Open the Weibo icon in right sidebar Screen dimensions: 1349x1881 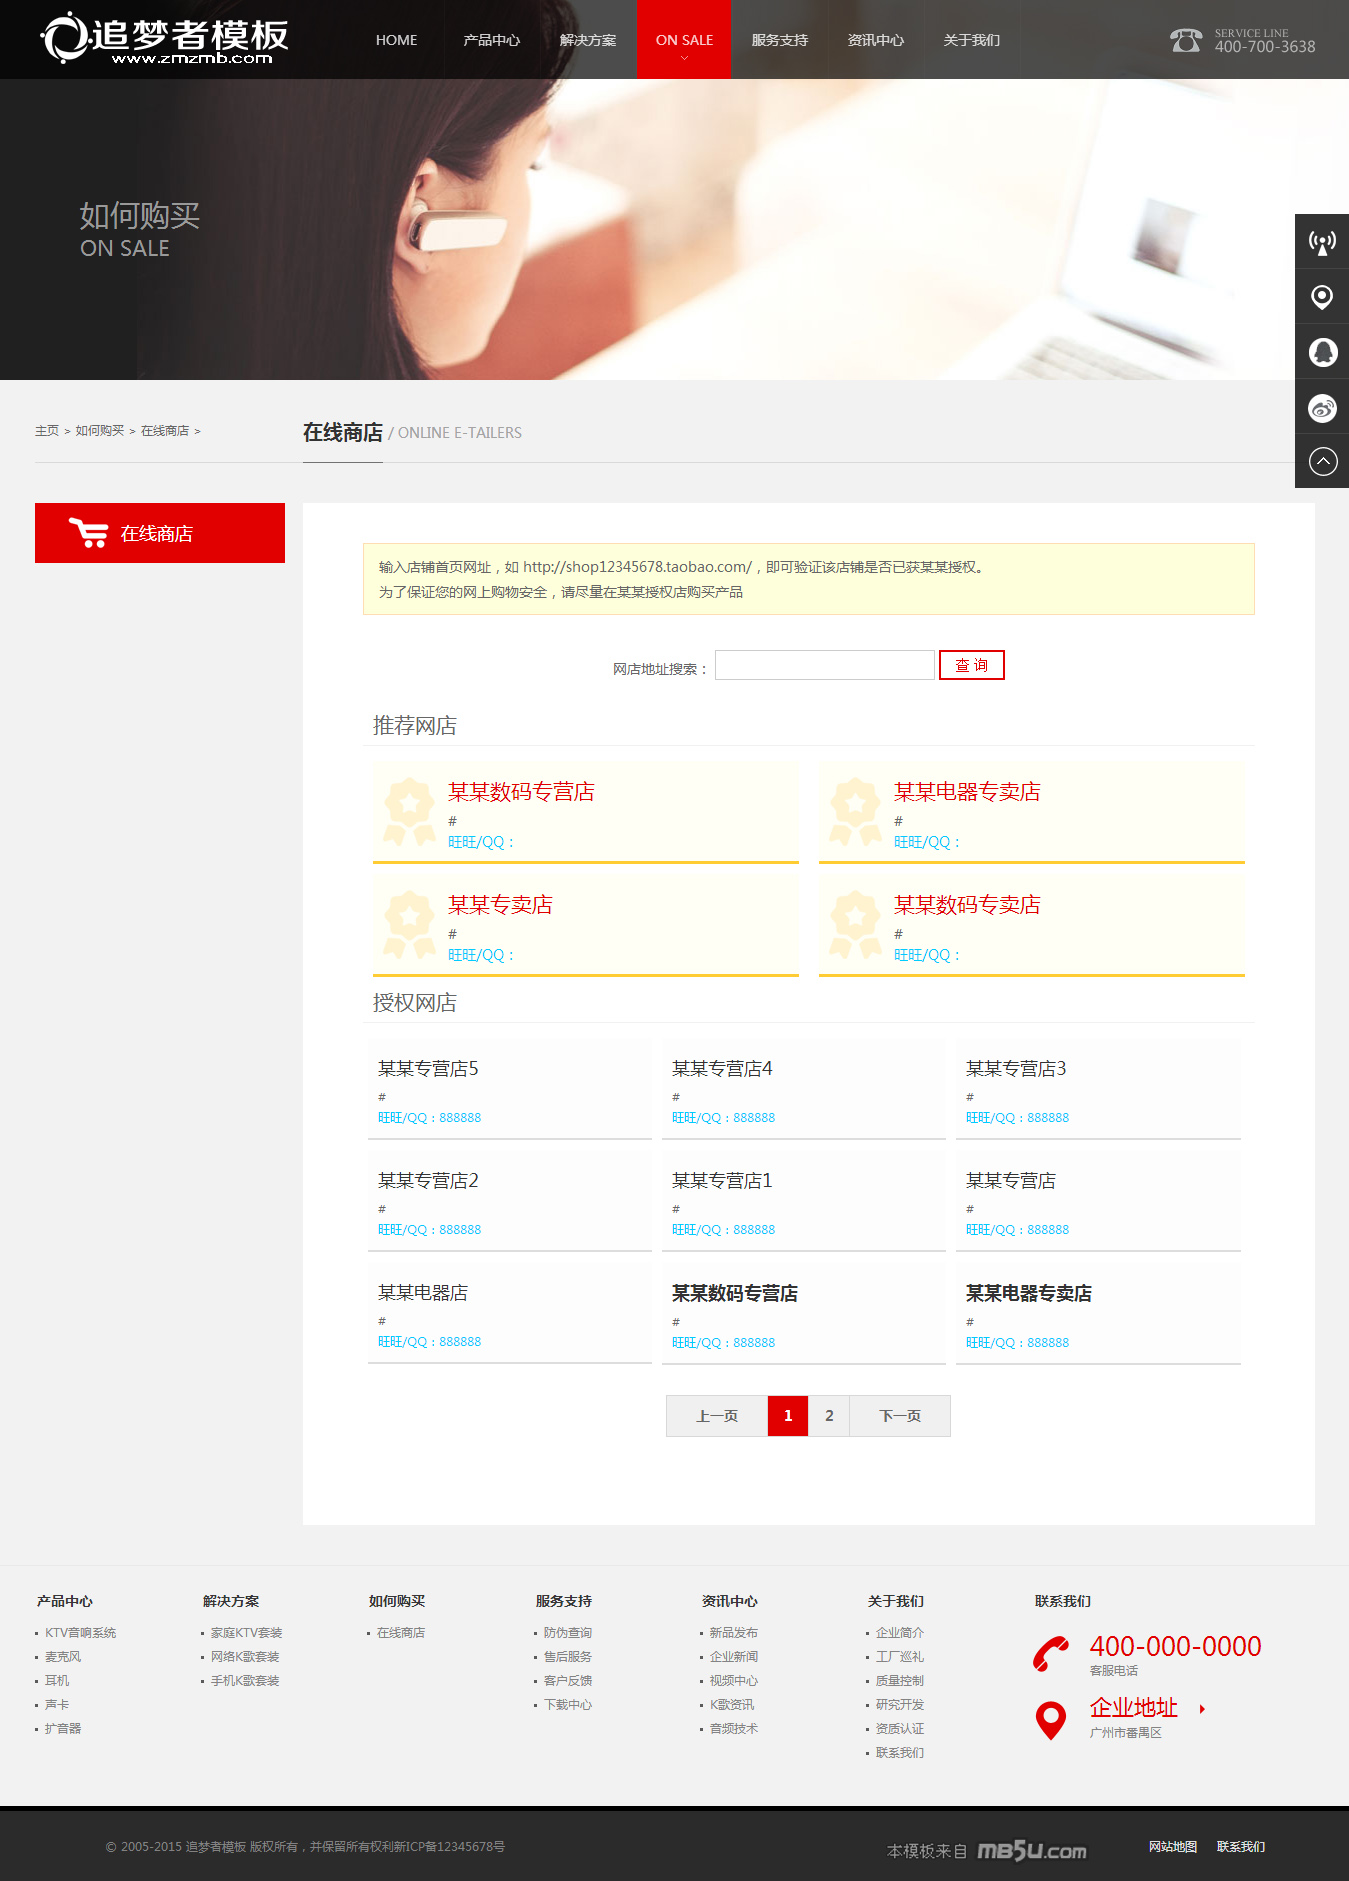pos(1322,408)
